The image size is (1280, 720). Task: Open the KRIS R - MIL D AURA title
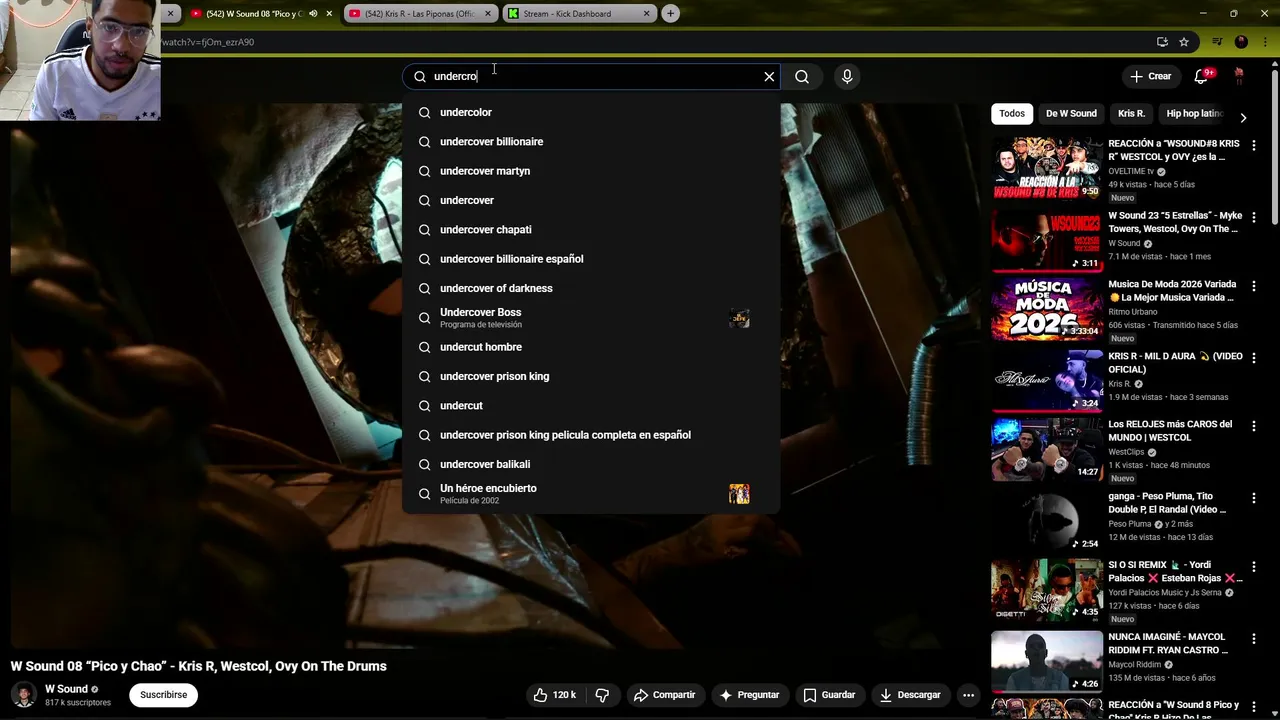[1175, 363]
